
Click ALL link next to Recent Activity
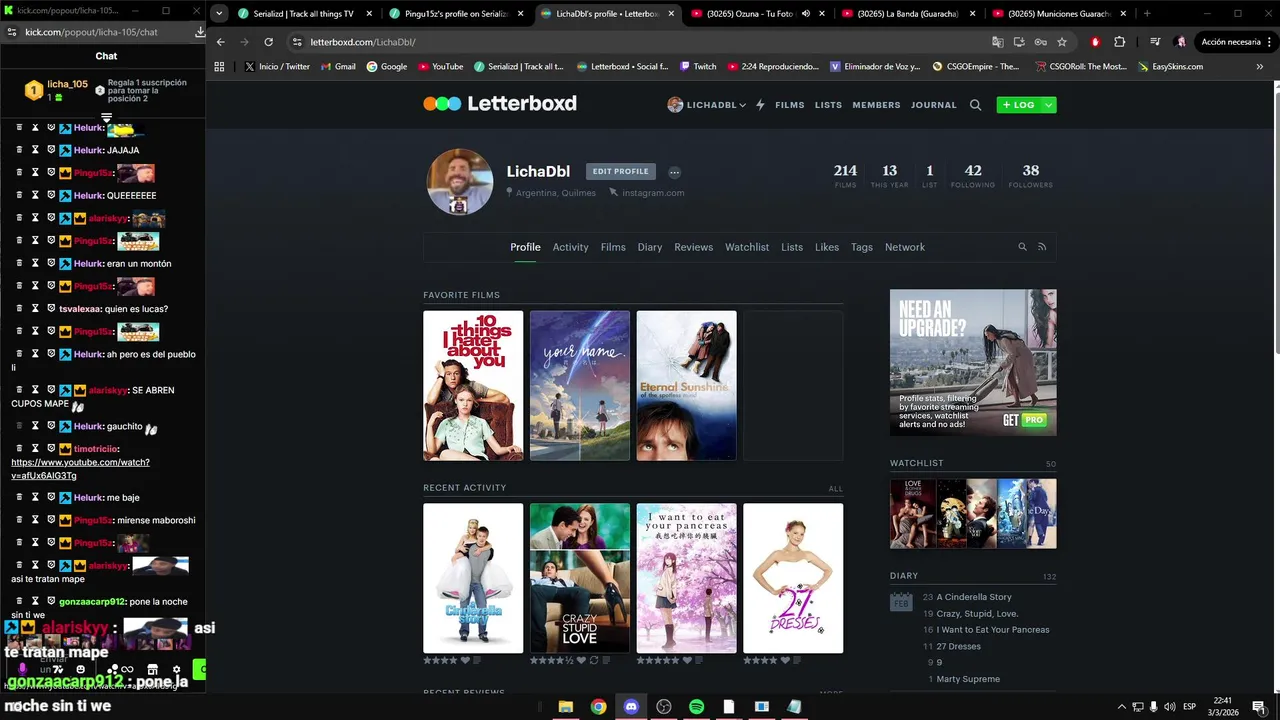point(836,489)
